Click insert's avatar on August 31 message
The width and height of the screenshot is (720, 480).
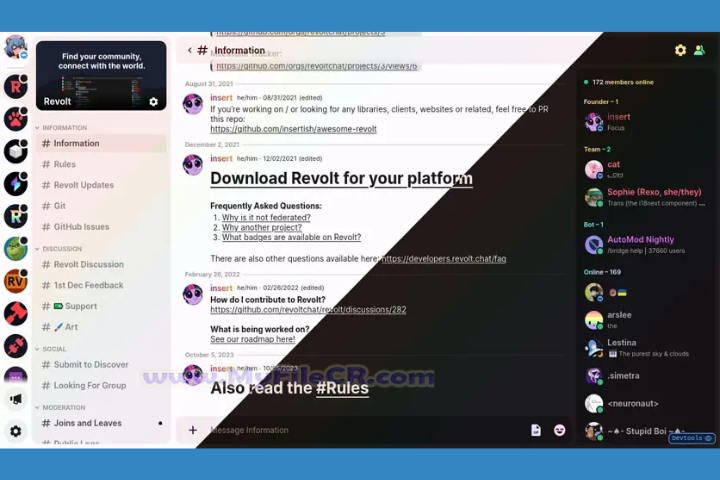[x=193, y=104]
